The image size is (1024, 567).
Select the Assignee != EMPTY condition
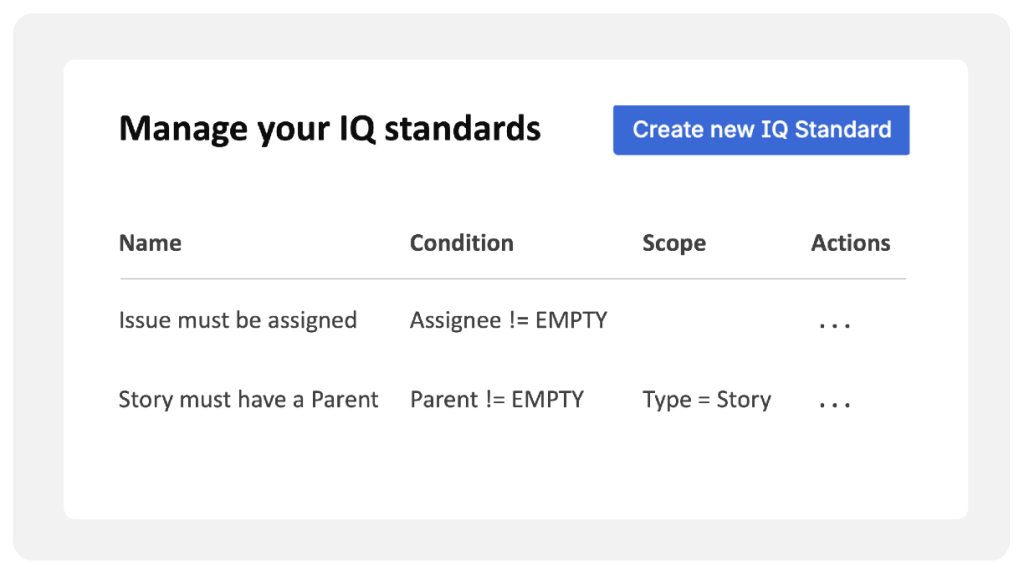(x=508, y=320)
